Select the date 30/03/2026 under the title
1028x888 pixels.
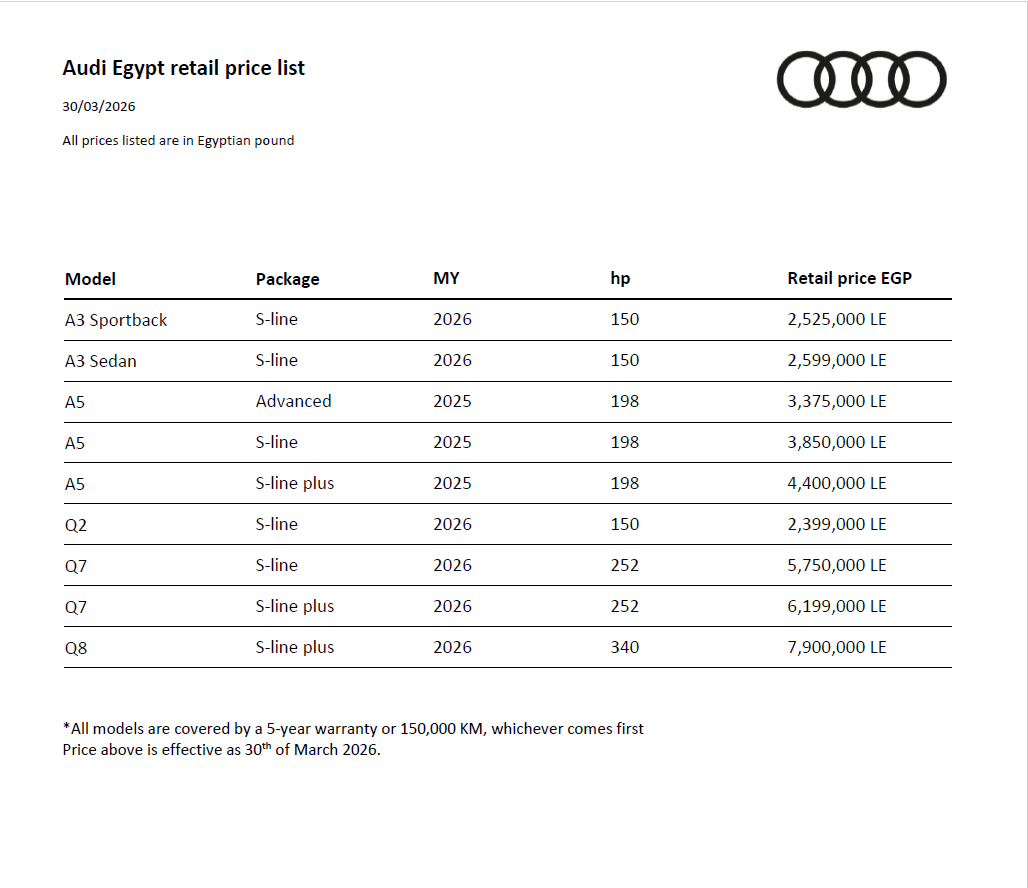[99, 106]
